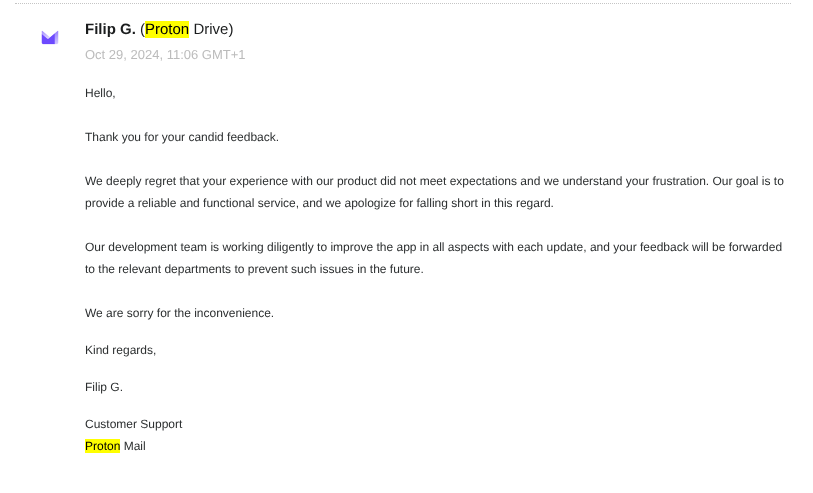
Task: Click the GMT+1 timezone text
Action: 224,54
